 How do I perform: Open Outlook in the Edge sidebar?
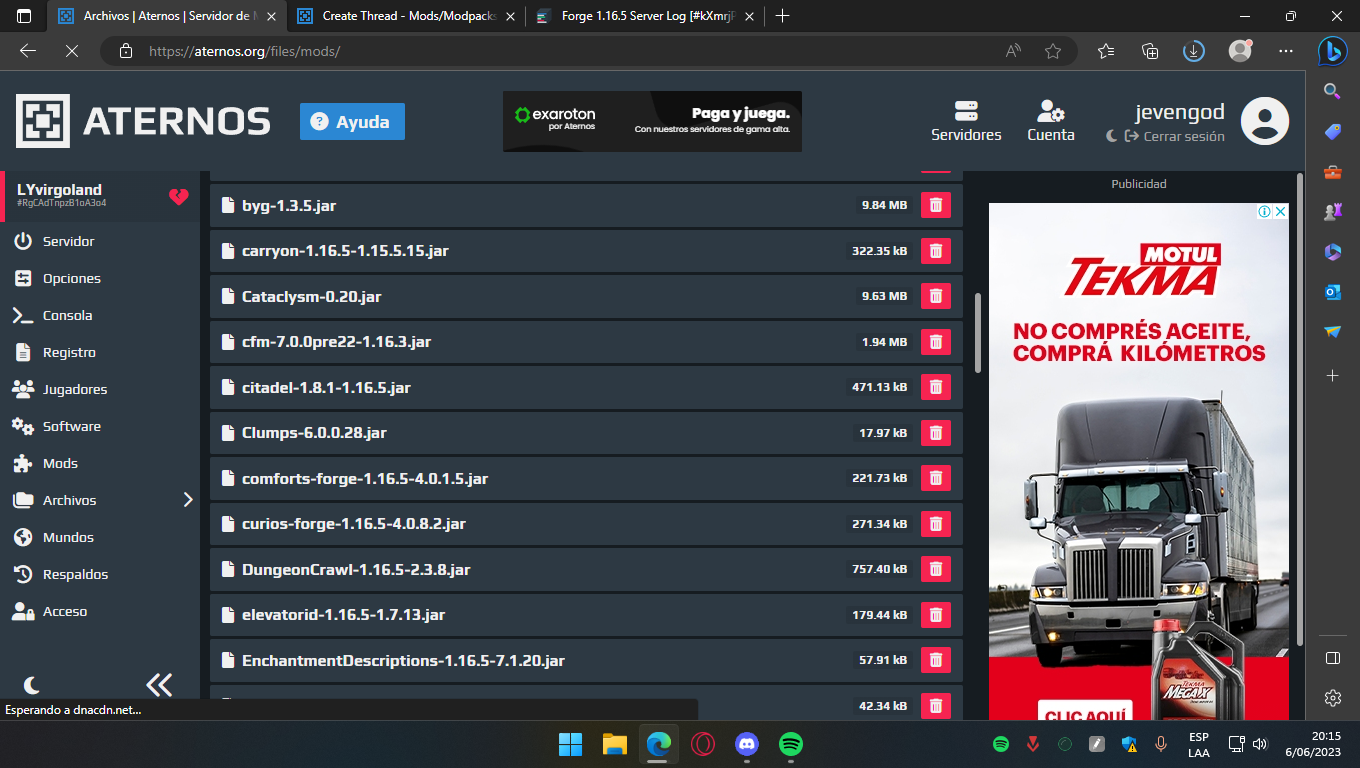coord(1332,292)
